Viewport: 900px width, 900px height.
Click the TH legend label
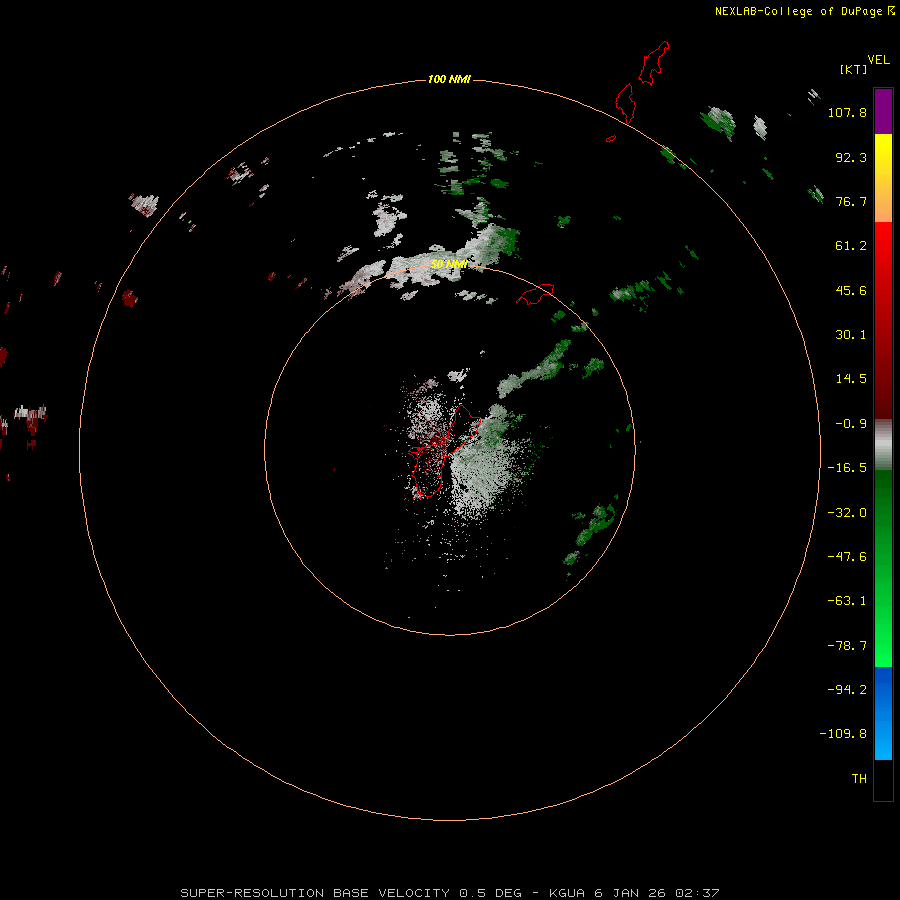[x=859, y=778]
